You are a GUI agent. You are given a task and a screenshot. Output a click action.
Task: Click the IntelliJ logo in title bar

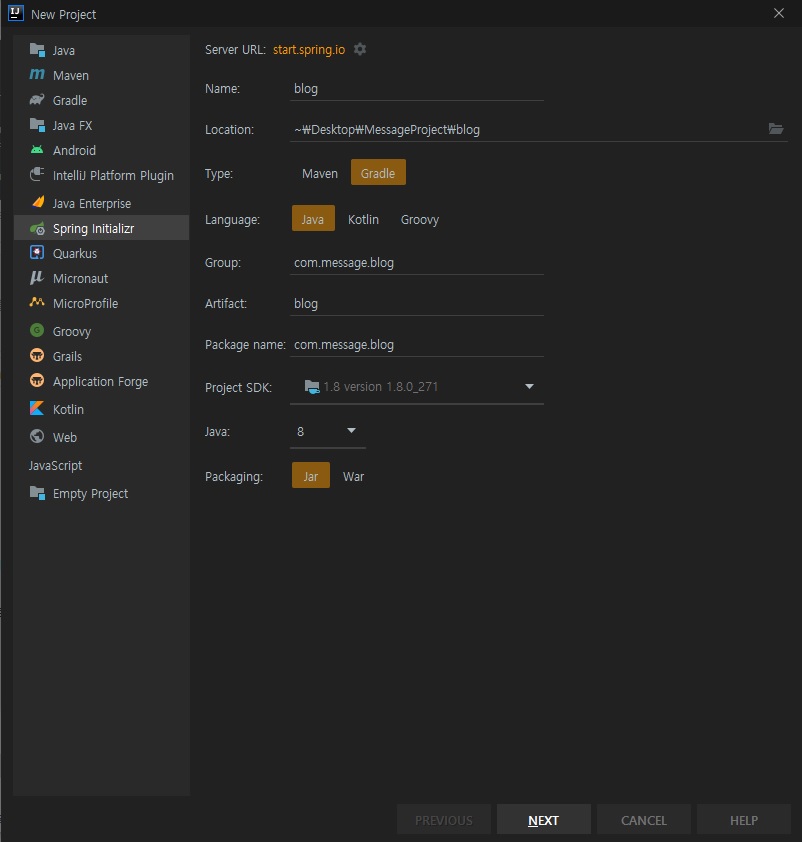tap(16, 13)
